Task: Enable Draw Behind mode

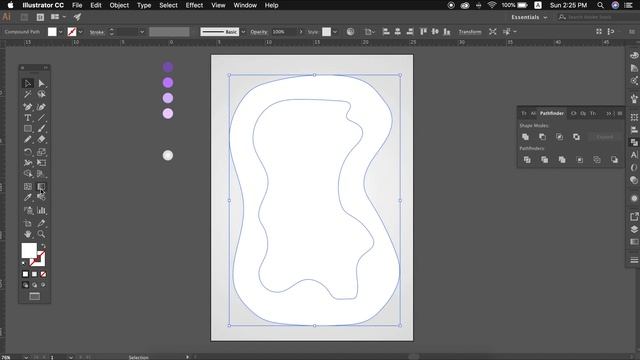Action: click(x=34, y=285)
